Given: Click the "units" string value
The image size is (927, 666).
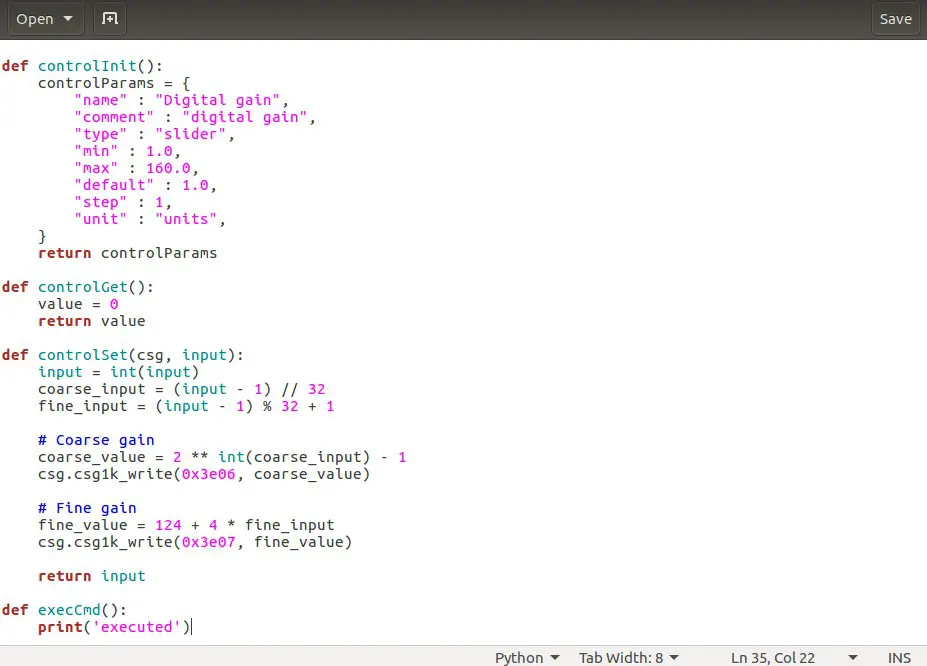Looking at the screenshot, I should tap(186, 219).
